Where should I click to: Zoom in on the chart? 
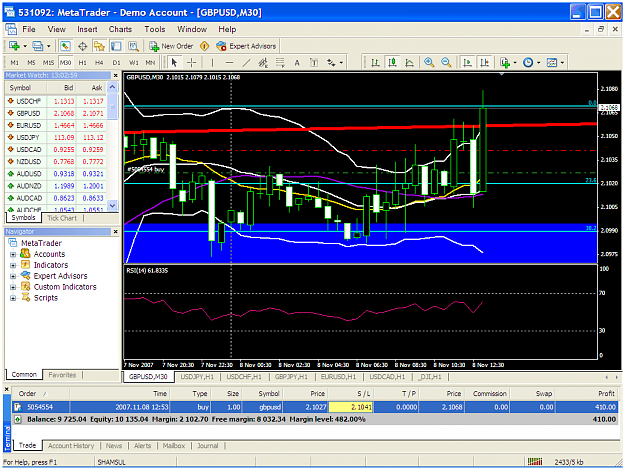click(x=429, y=63)
